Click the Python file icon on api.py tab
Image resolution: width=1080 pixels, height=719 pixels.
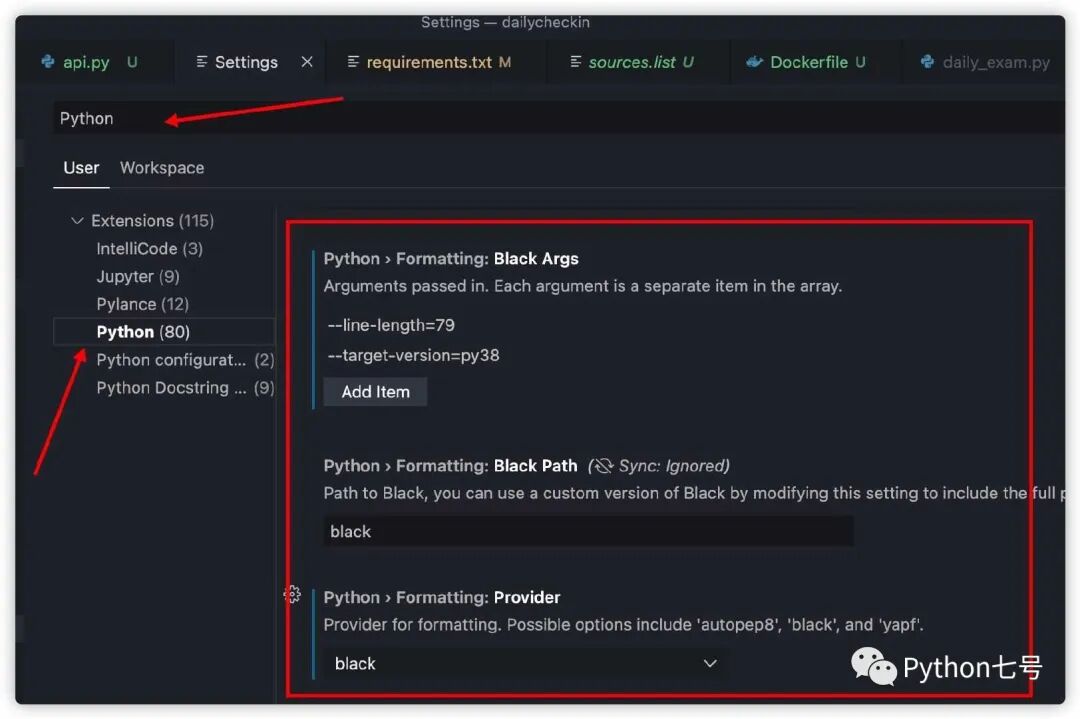click(48, 62)
